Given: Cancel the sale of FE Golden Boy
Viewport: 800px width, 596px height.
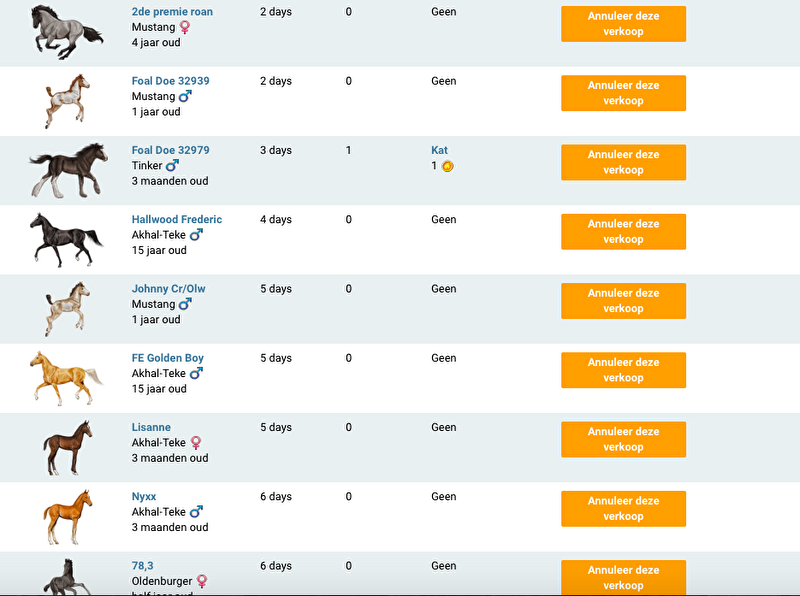Looking at the screenshot, I should click(623, 370).
